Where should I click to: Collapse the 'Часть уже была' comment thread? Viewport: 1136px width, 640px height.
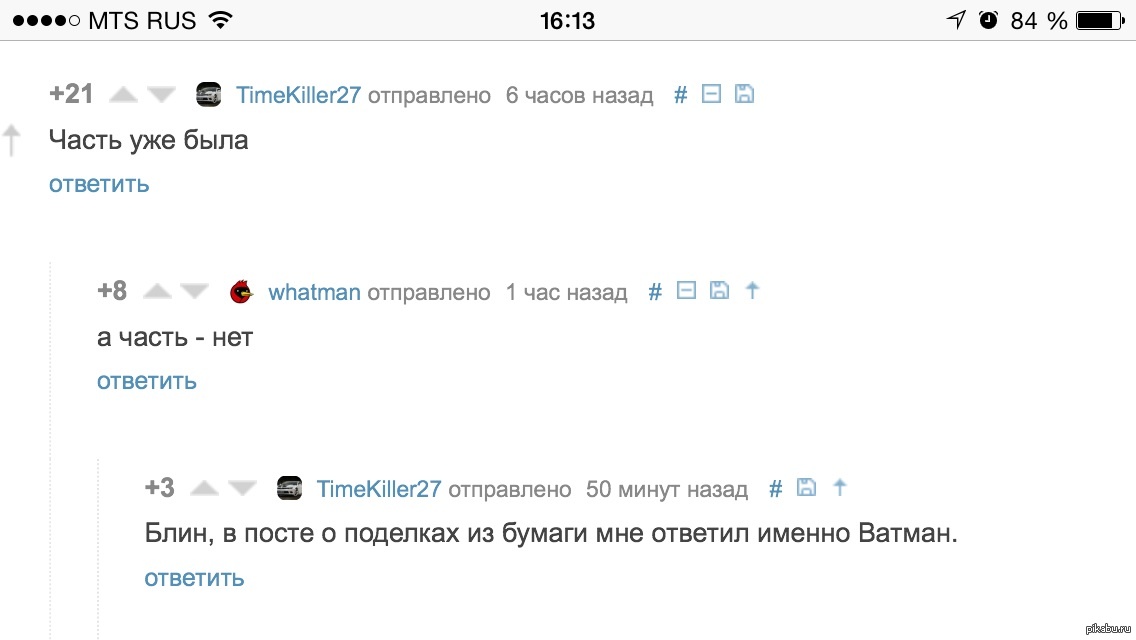click(711, 93)
